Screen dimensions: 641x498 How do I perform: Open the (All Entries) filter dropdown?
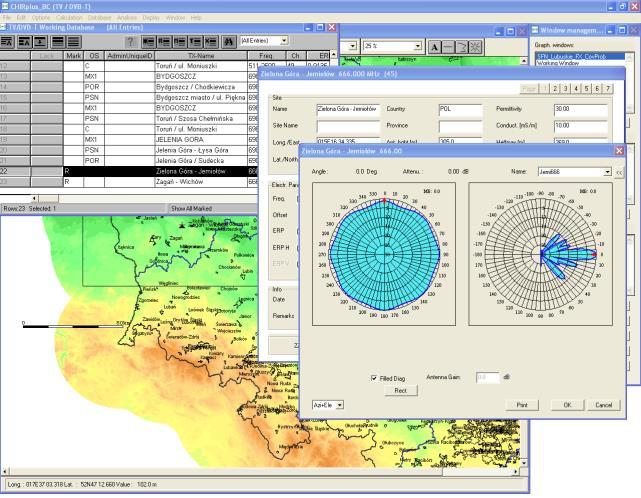(284, 40)
